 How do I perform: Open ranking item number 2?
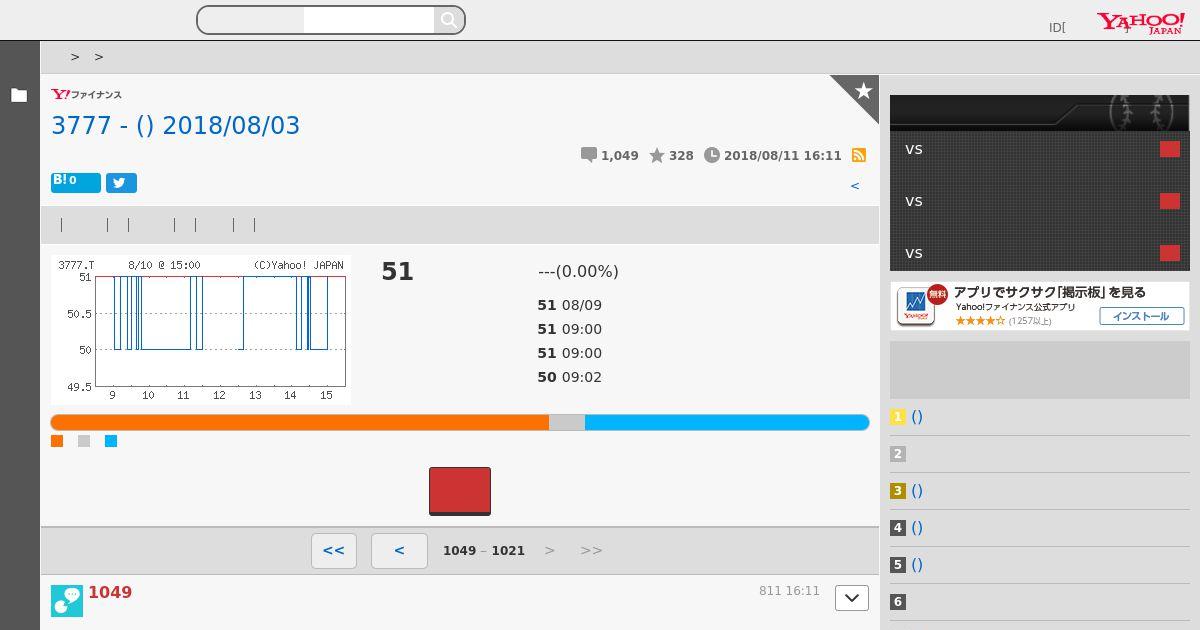click(x=898, y=454)
